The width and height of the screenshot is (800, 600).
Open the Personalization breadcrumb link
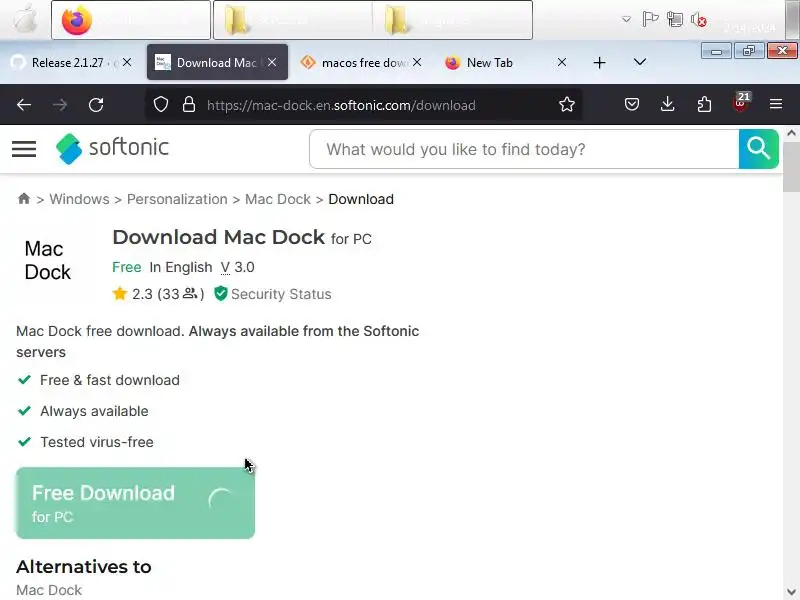177,199
